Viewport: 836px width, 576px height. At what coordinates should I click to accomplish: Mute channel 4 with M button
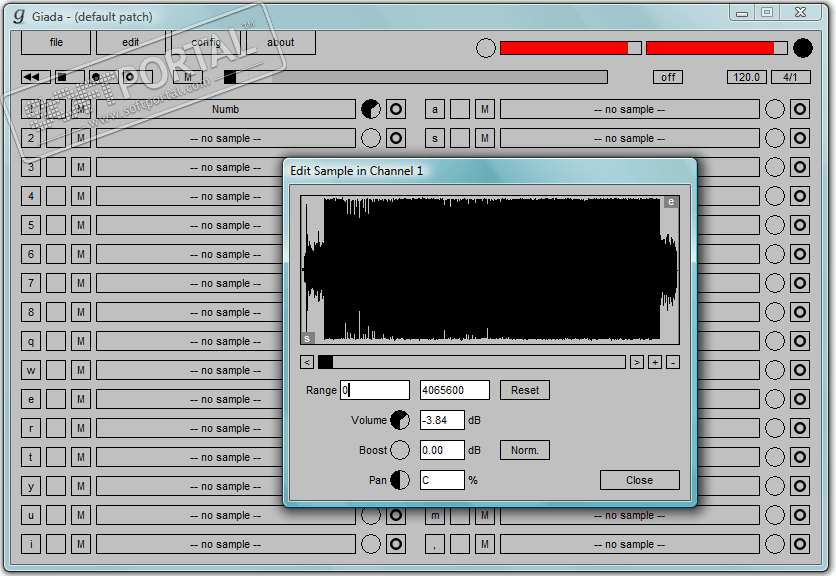point(81,196)
